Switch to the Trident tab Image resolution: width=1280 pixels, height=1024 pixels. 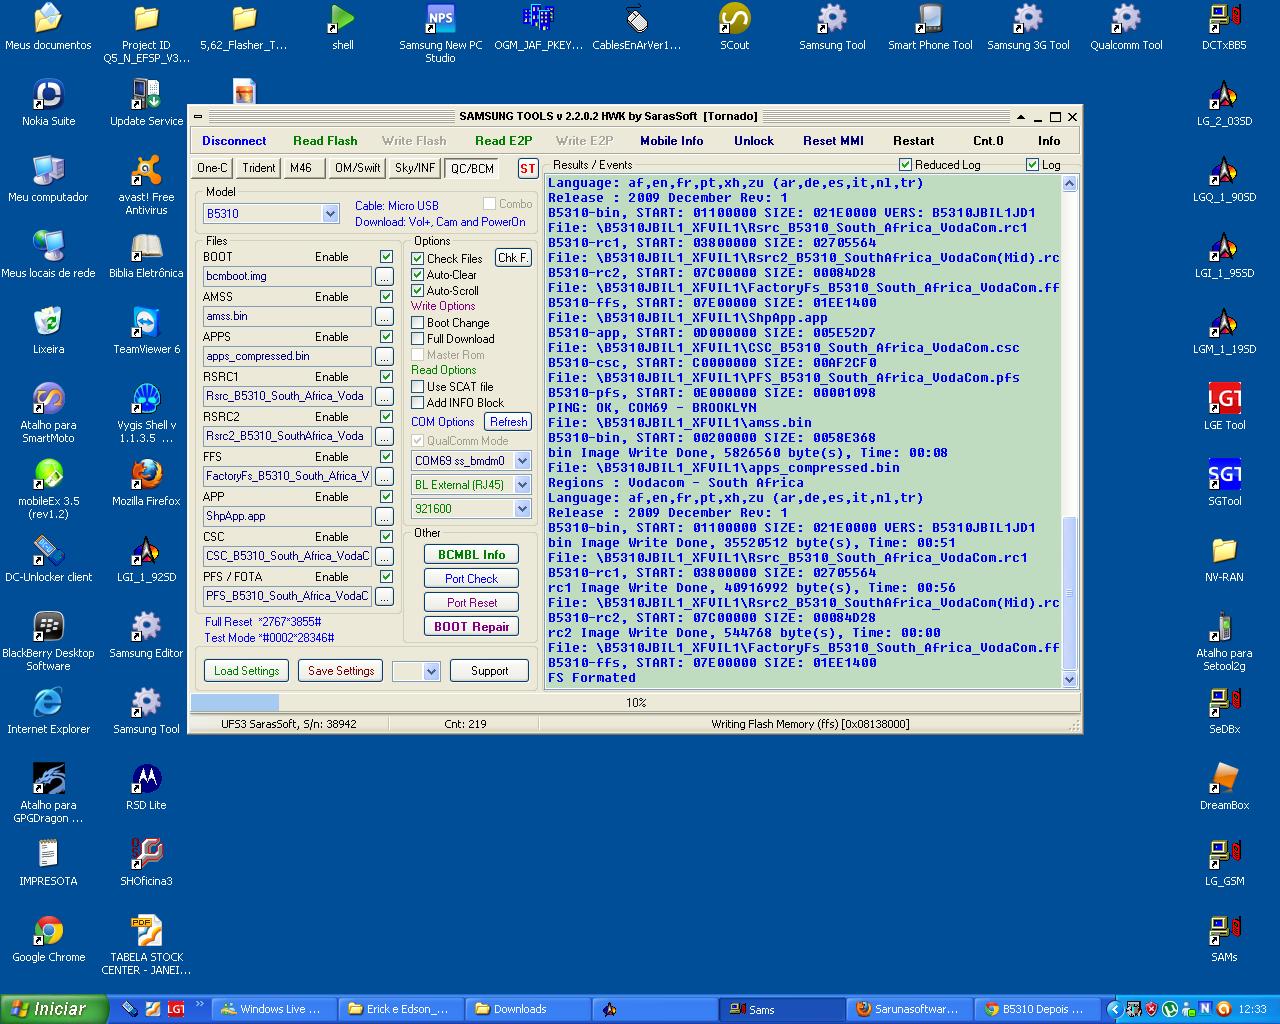[259, 168]
